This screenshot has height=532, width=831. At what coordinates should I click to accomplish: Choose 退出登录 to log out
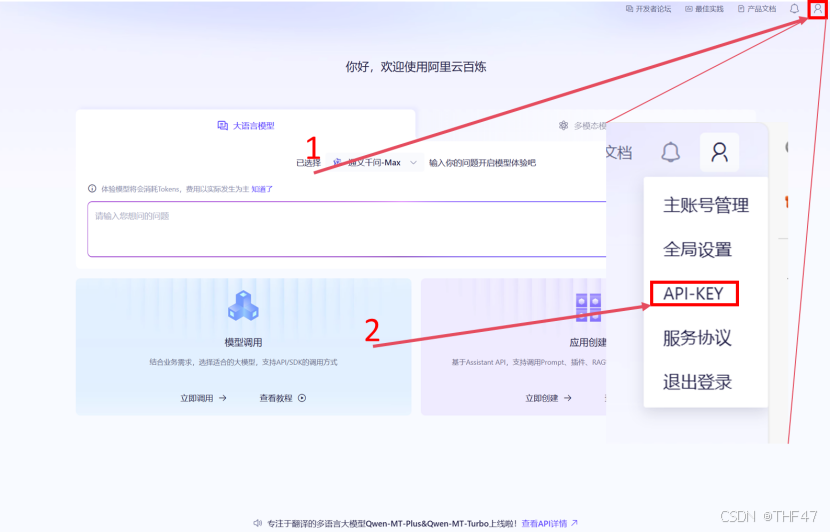(697, 382)
